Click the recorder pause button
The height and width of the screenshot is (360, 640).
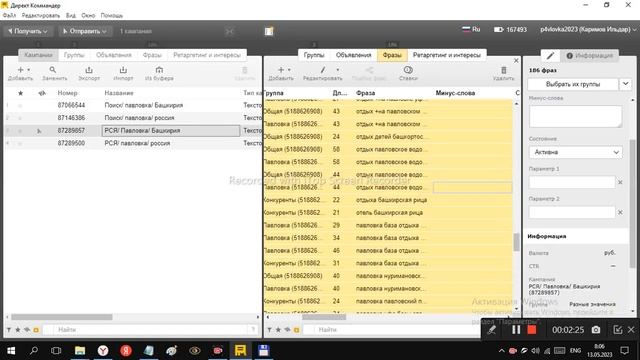[x=516, y=329]
